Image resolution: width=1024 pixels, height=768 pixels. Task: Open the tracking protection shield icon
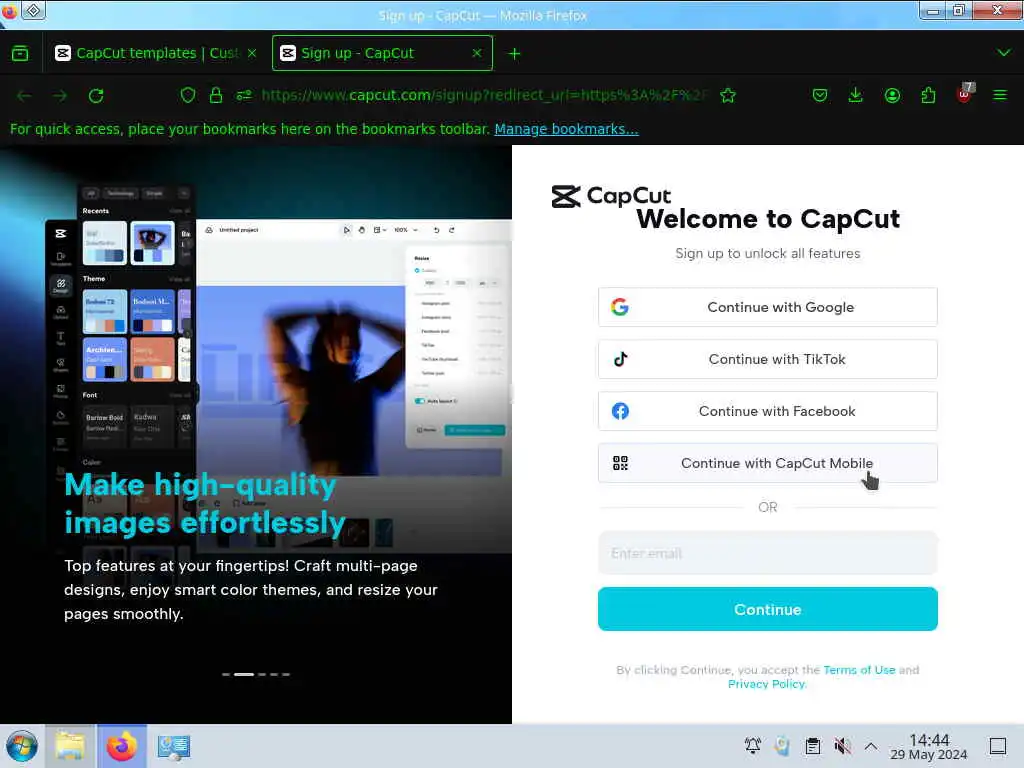[x=188, y=95]
